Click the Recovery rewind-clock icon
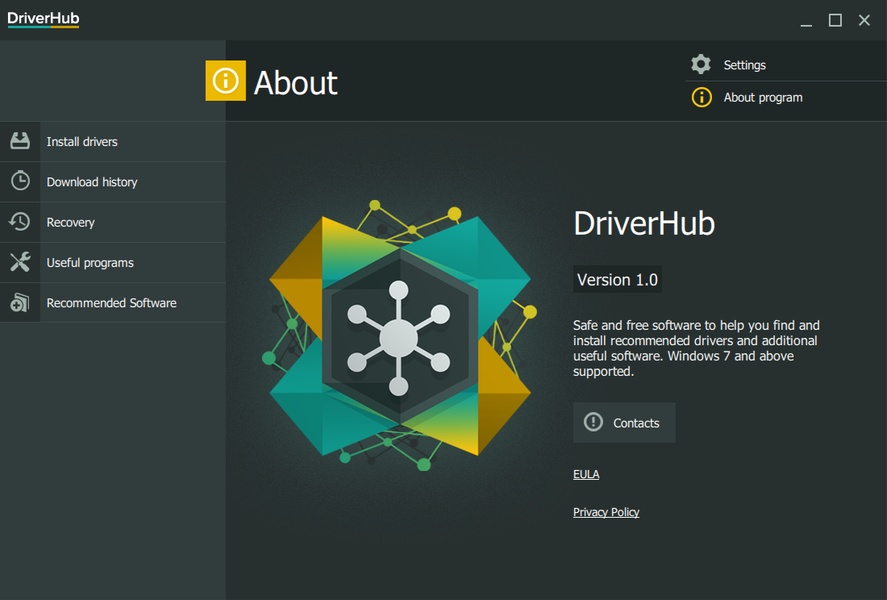 pyautogui.click(x=20, y=222)
